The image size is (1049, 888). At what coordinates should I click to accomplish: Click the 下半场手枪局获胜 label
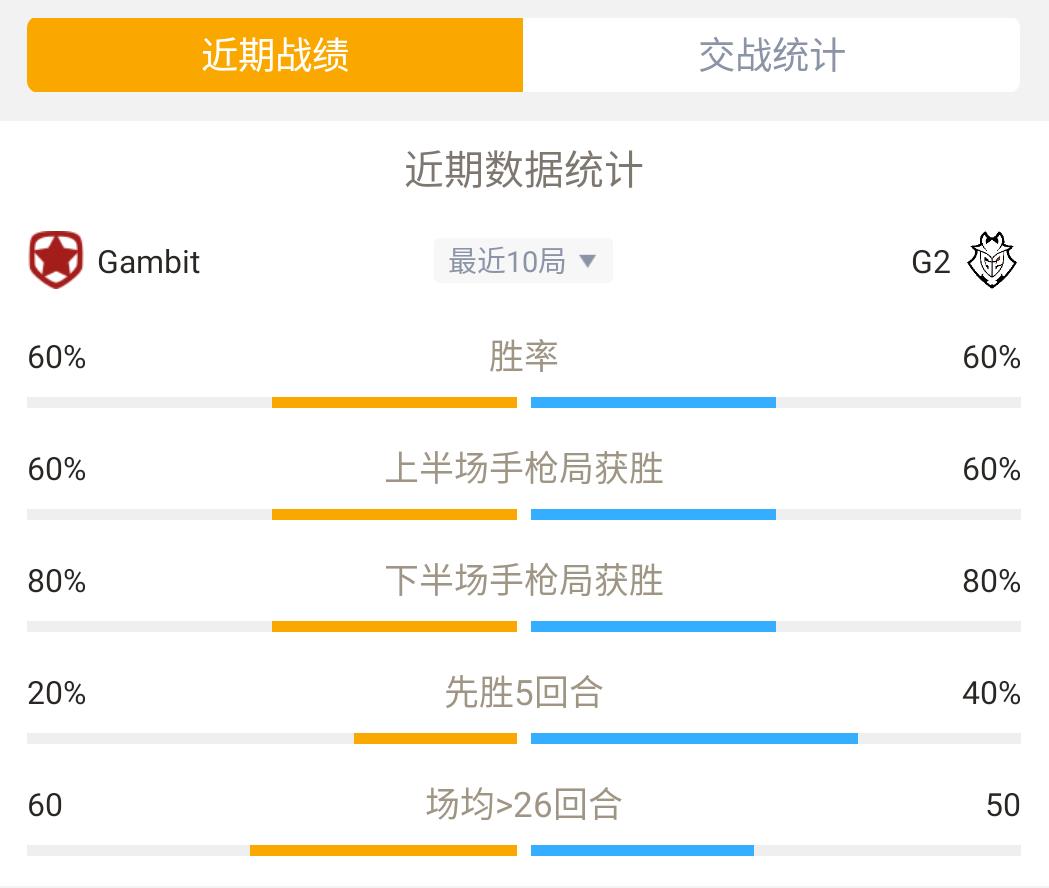(x=524, y=580)
